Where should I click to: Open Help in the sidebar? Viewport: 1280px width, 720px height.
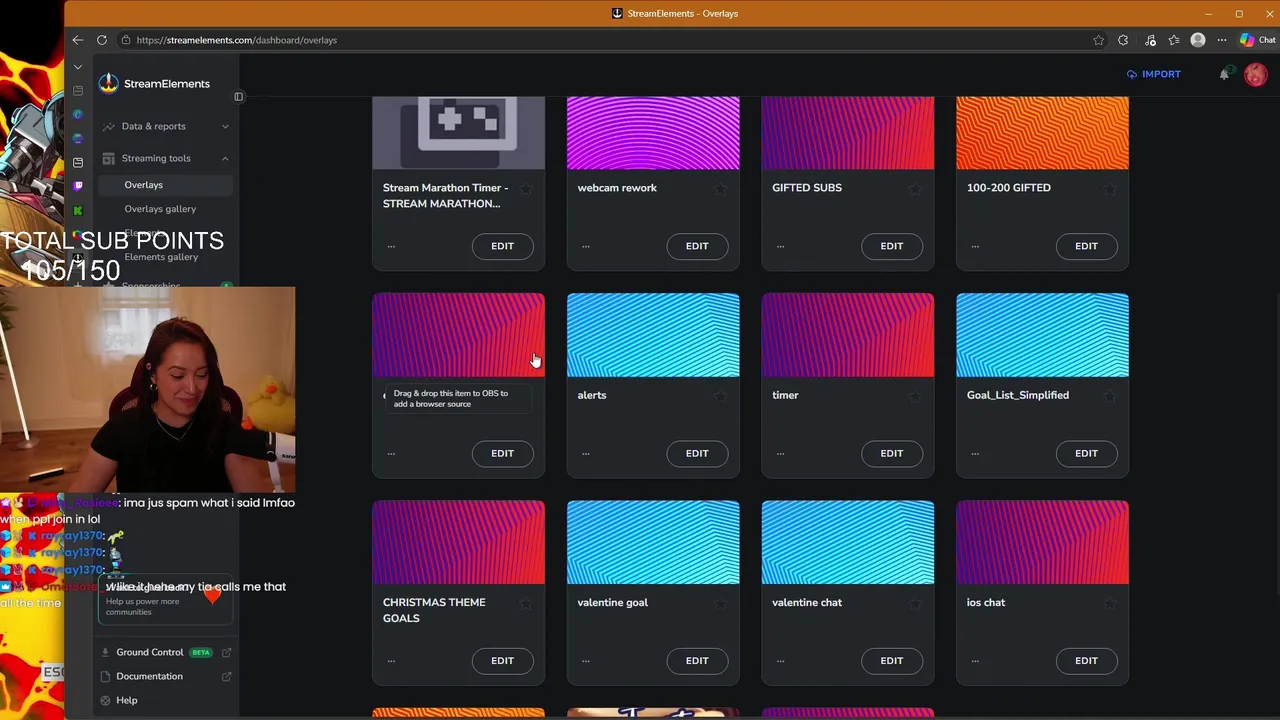126,701
